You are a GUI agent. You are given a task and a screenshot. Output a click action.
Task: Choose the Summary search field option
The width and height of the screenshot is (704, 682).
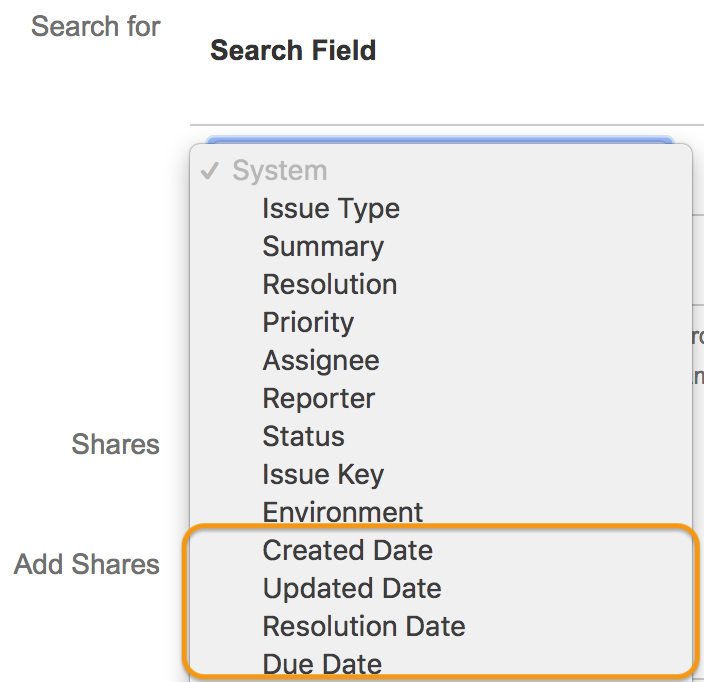click(323, 247)
